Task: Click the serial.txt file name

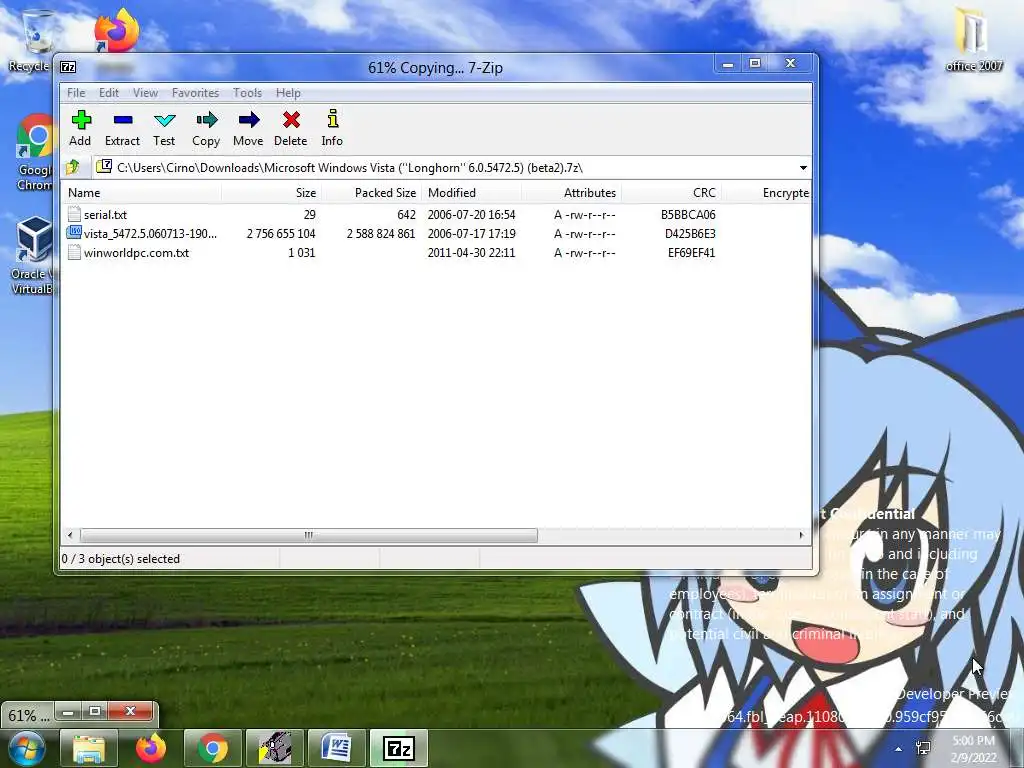Action: 105,215
